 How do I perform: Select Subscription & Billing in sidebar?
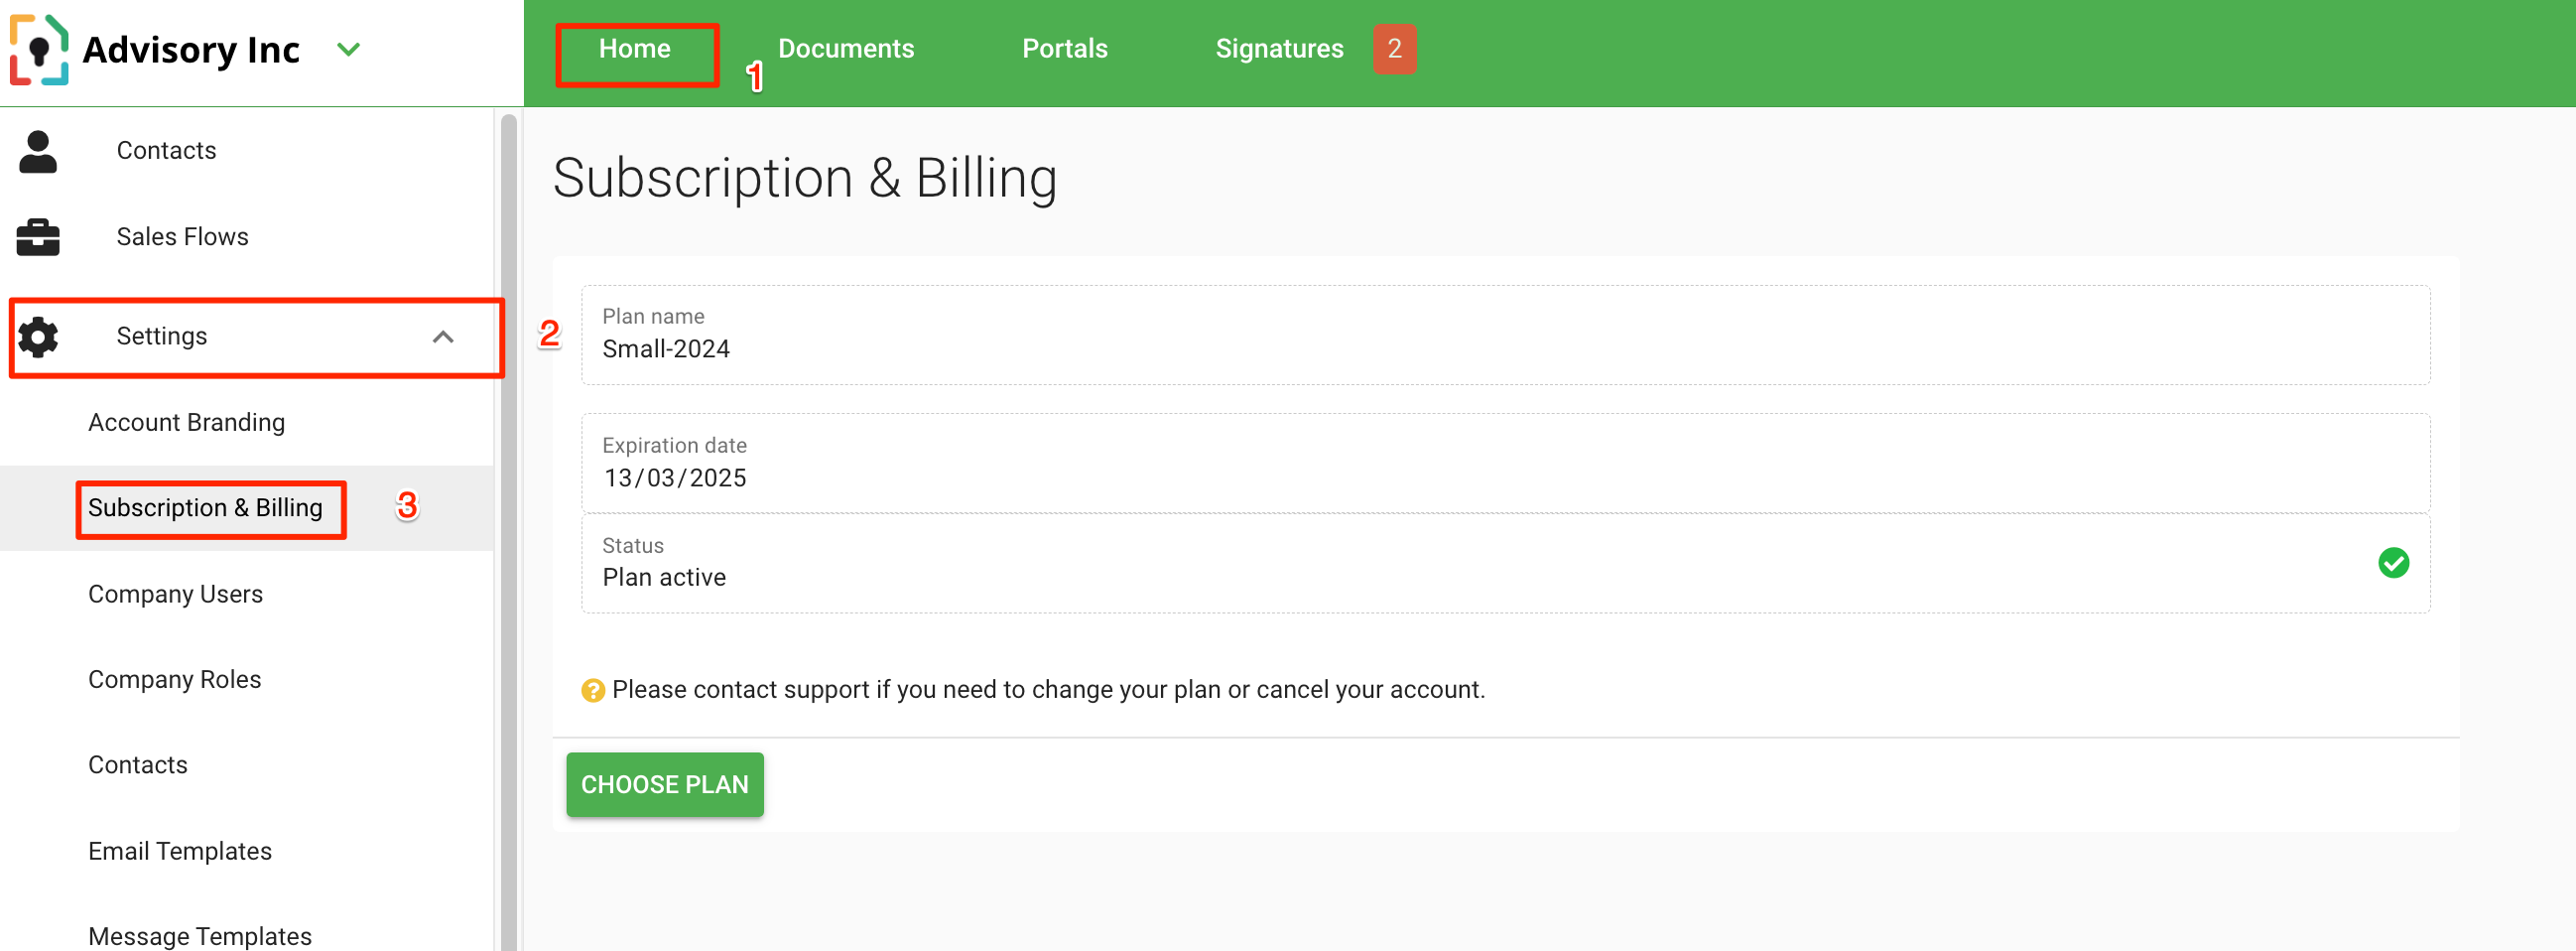tap(206, 508)
